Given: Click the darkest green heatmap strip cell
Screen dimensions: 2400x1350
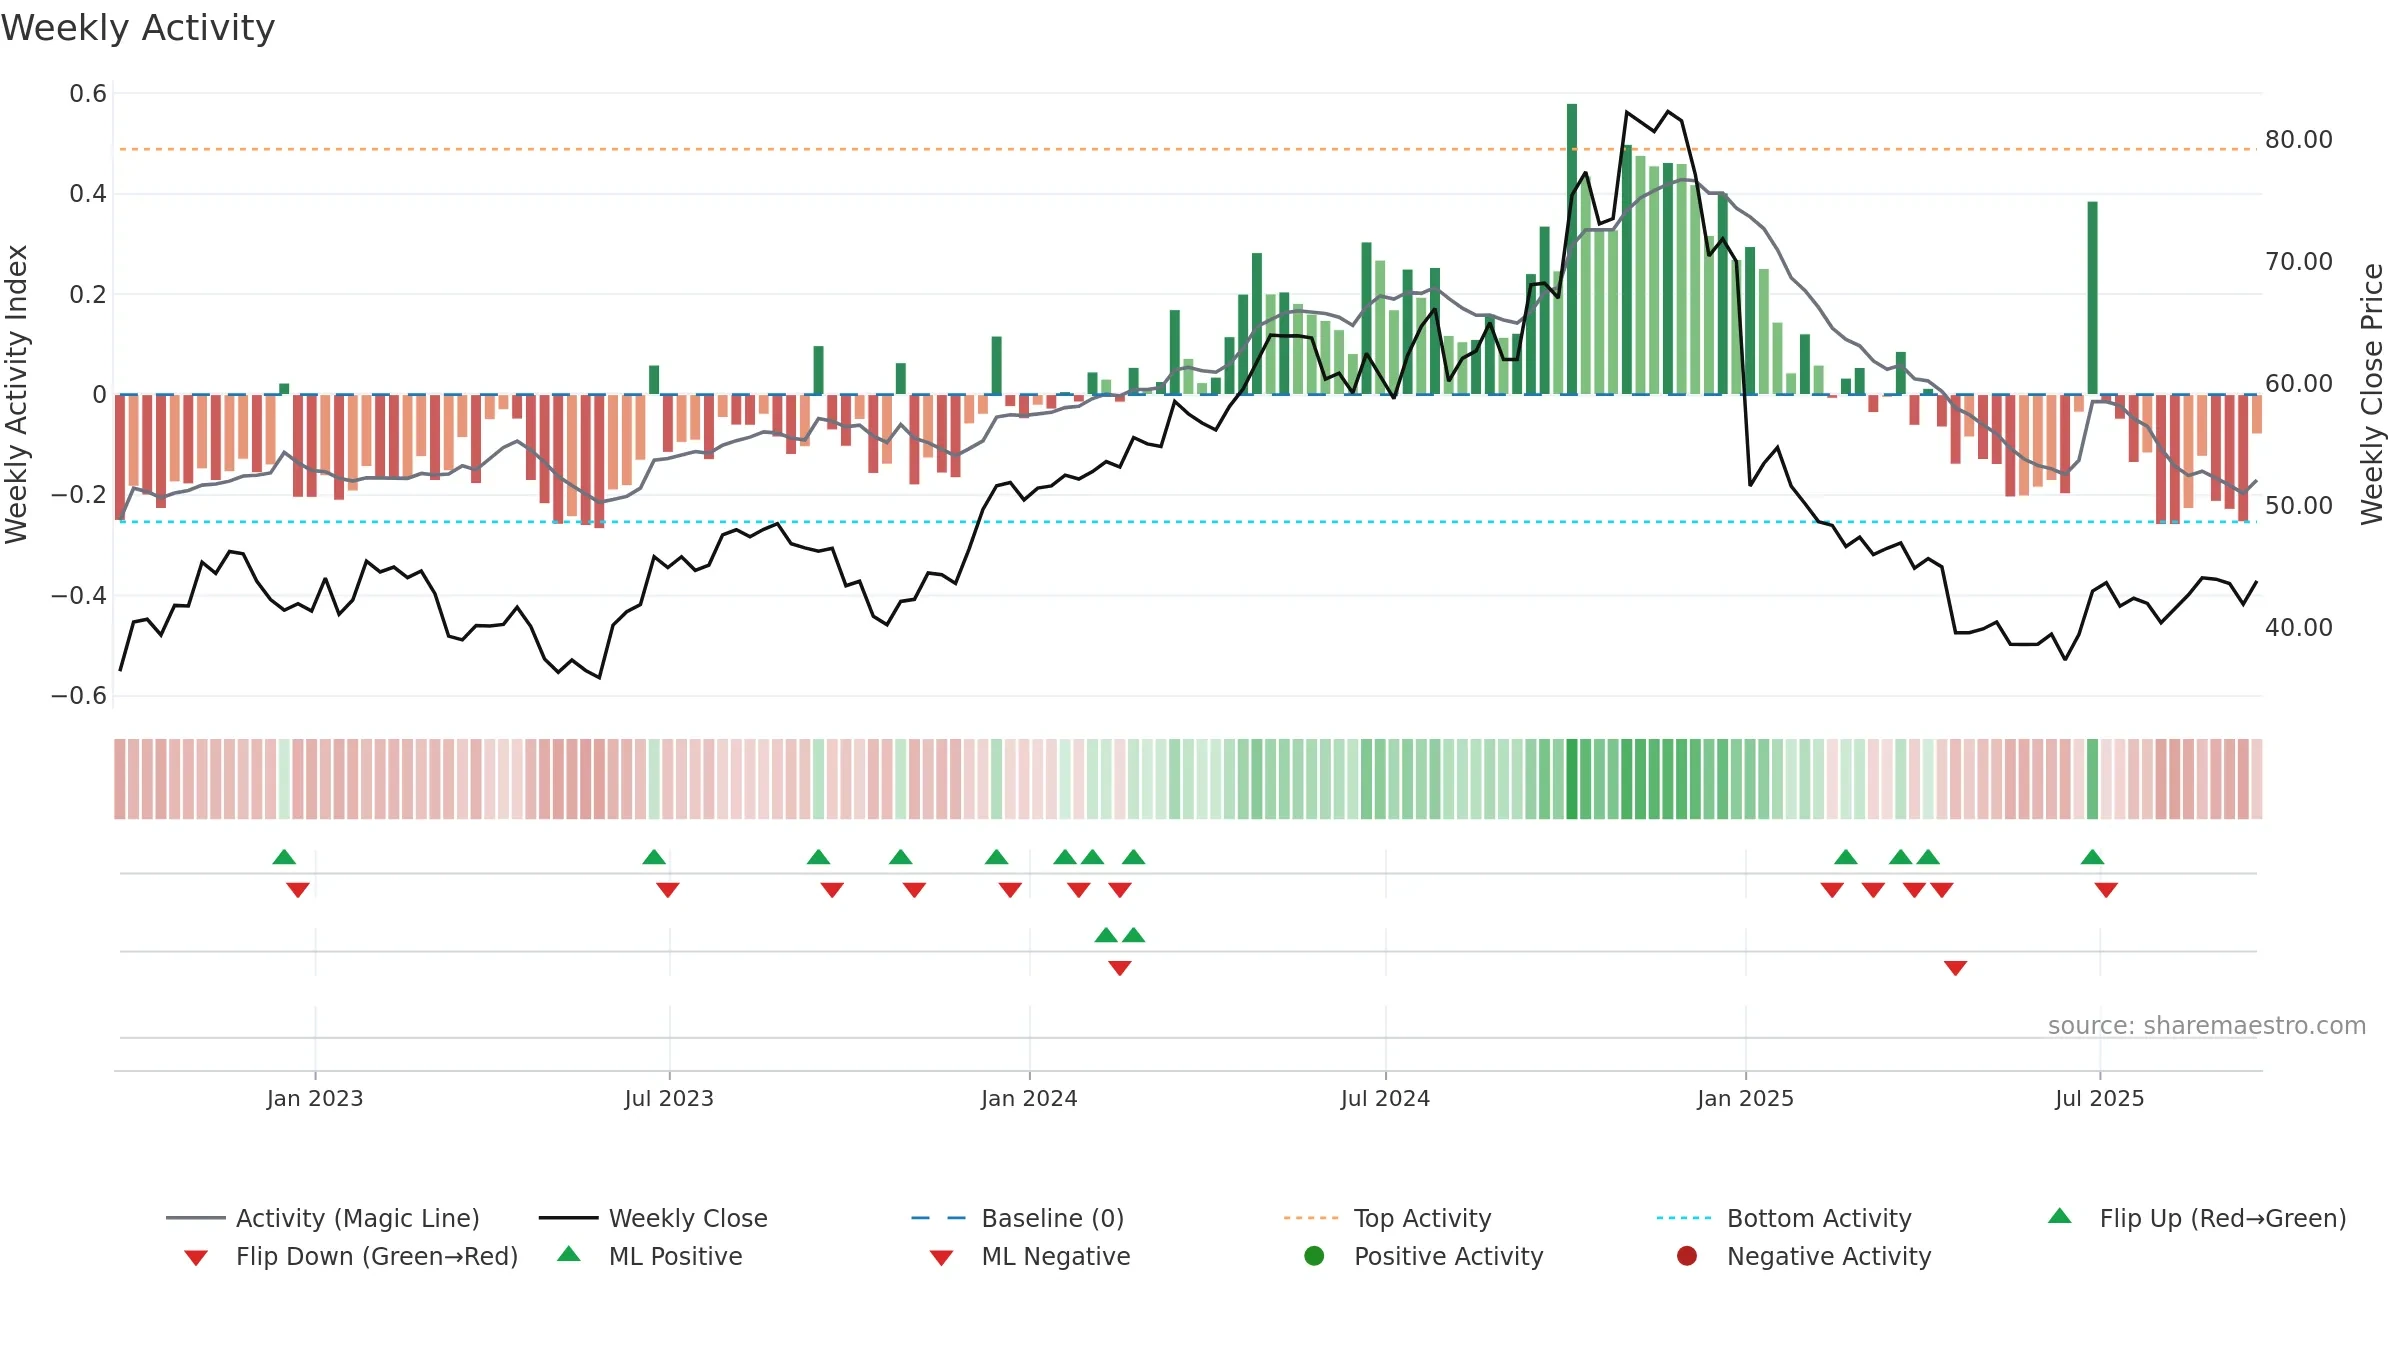Looking at the screenshot, I should pos(1572,779).
